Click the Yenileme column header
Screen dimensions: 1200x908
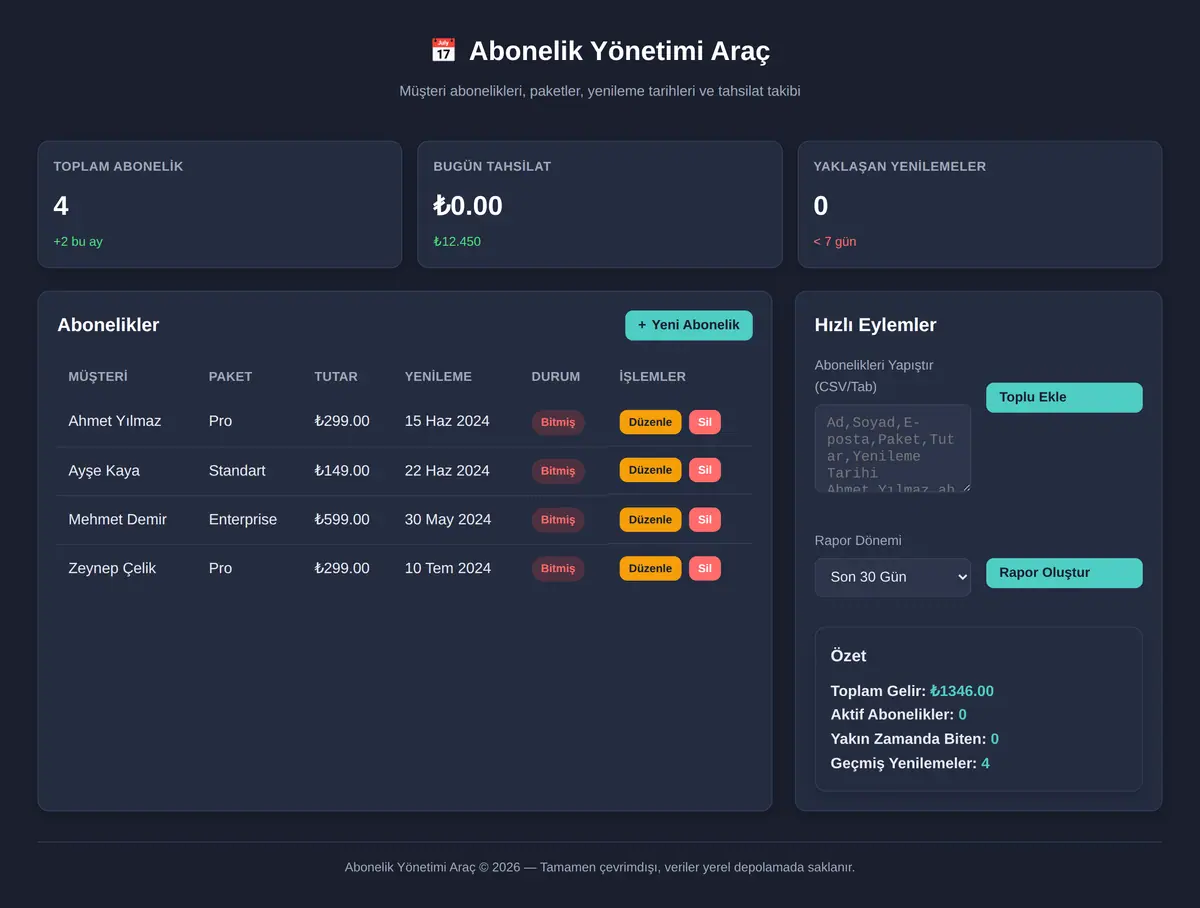[438, 377]
